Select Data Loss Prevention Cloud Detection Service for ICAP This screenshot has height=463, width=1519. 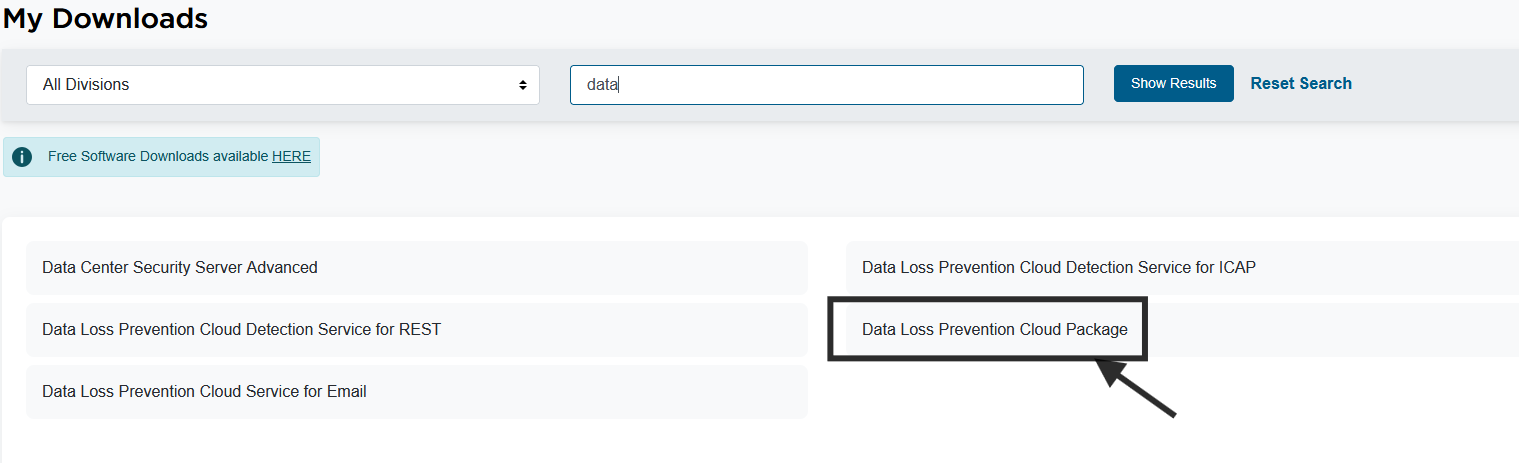pos(1058,267)
